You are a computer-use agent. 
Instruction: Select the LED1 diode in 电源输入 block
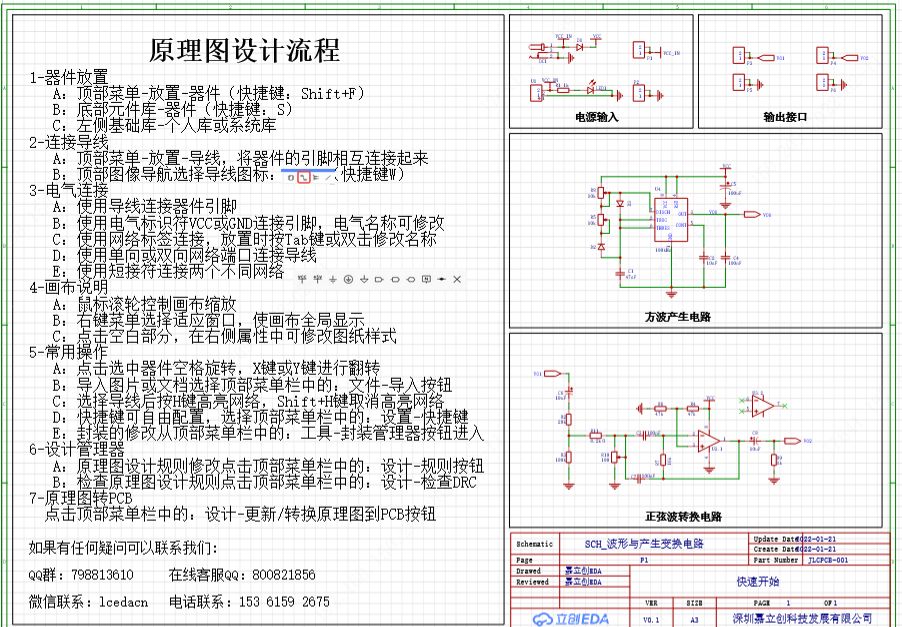click(591, 90)
